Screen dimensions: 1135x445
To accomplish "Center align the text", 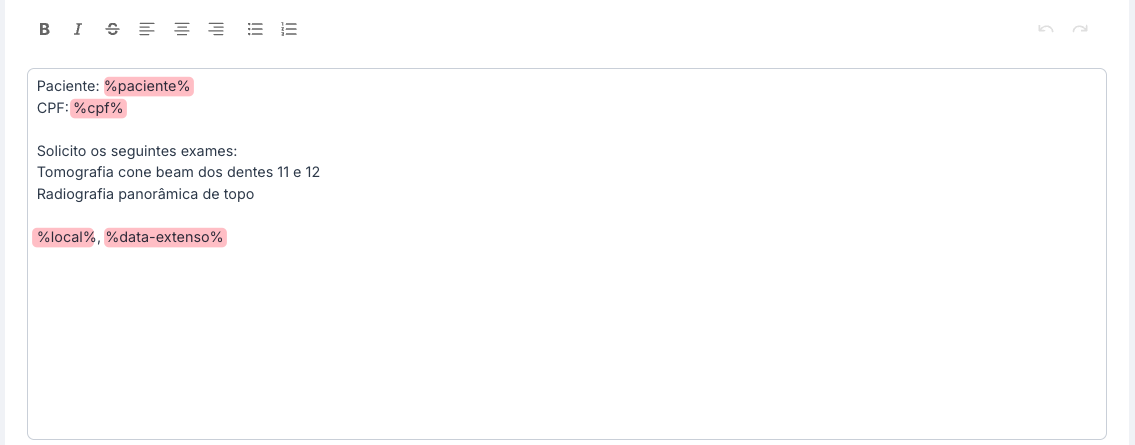I will [182, 29].
